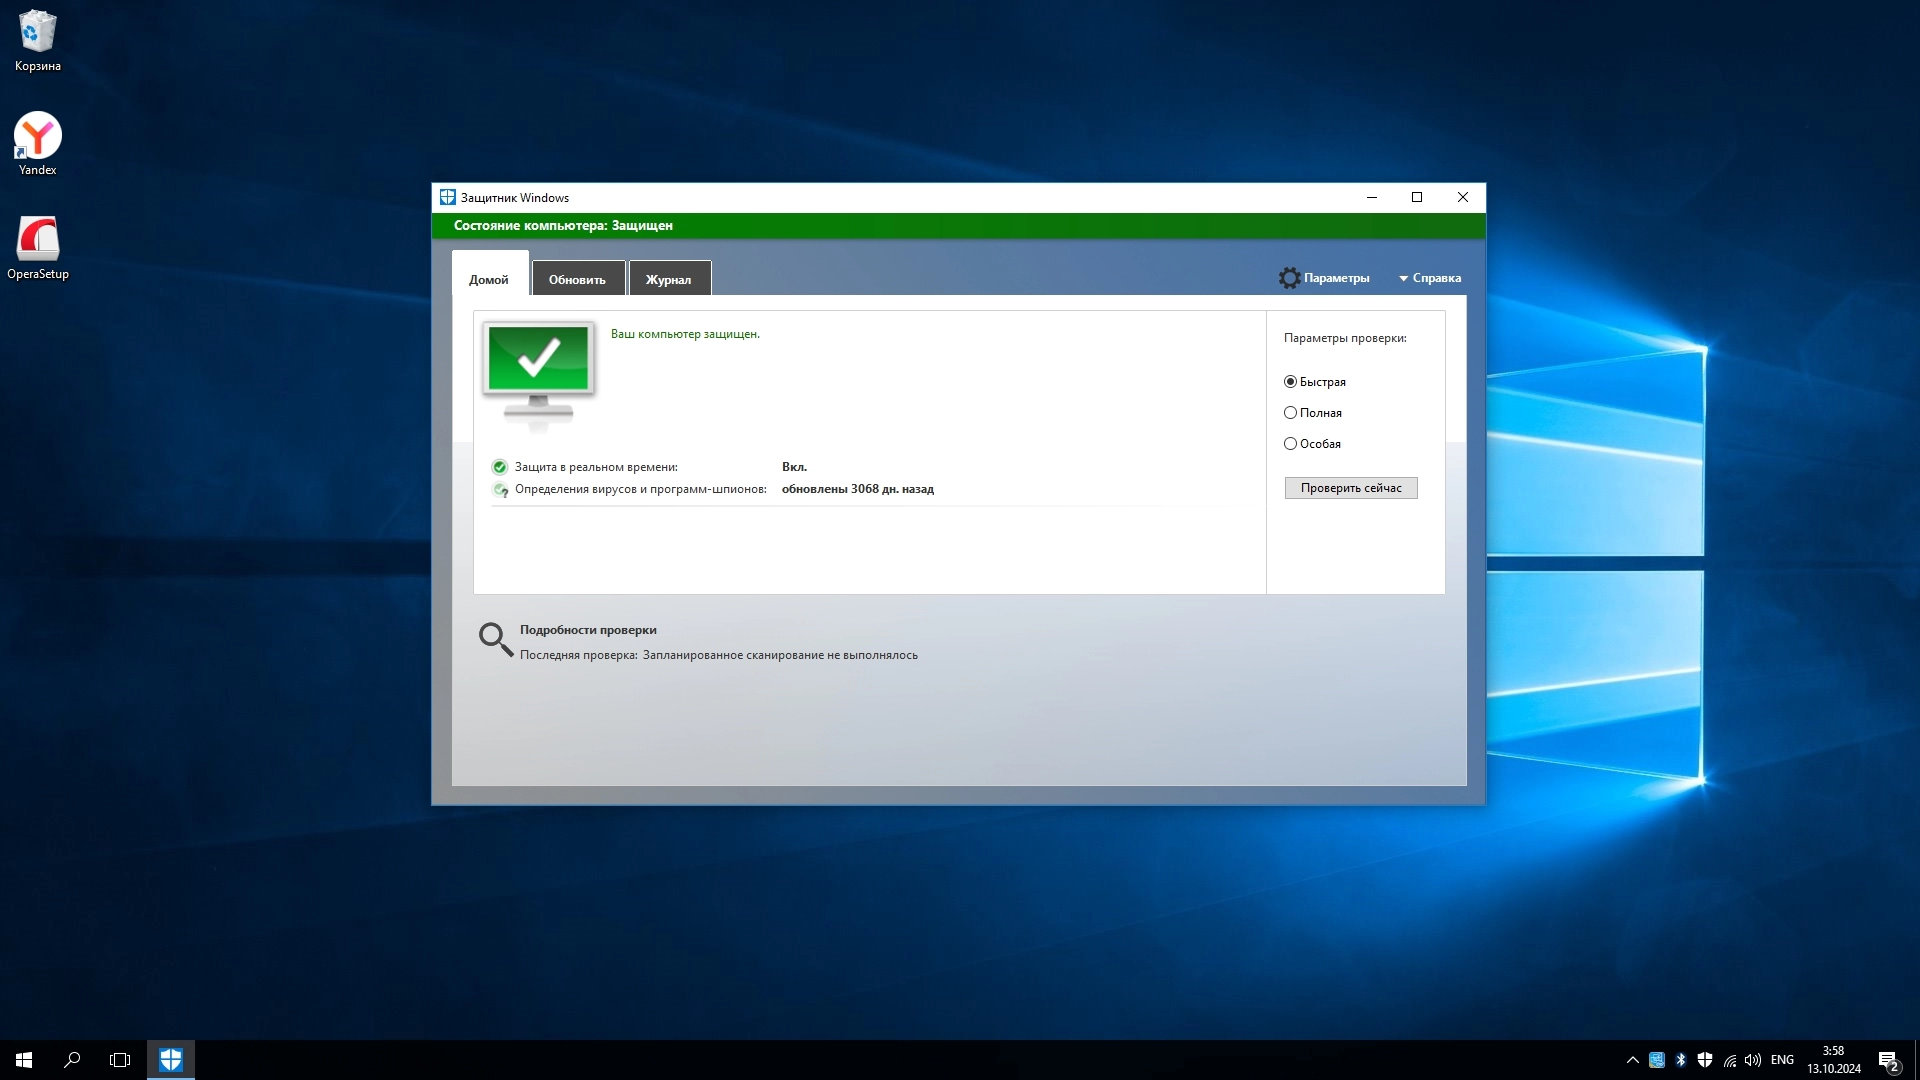Switch to the Обновить tab
The height and width of the screenshot is (1080, 1920).
click(577, 279)
